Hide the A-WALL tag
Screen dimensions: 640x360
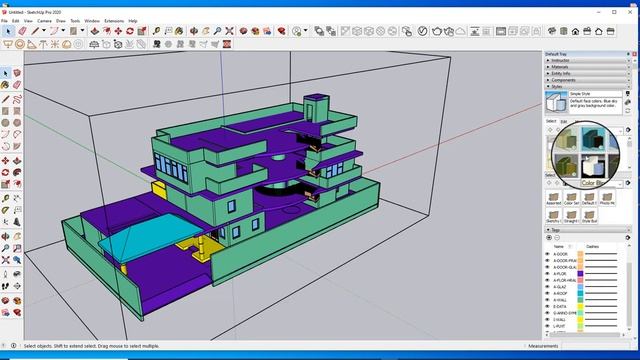(548, 300)
